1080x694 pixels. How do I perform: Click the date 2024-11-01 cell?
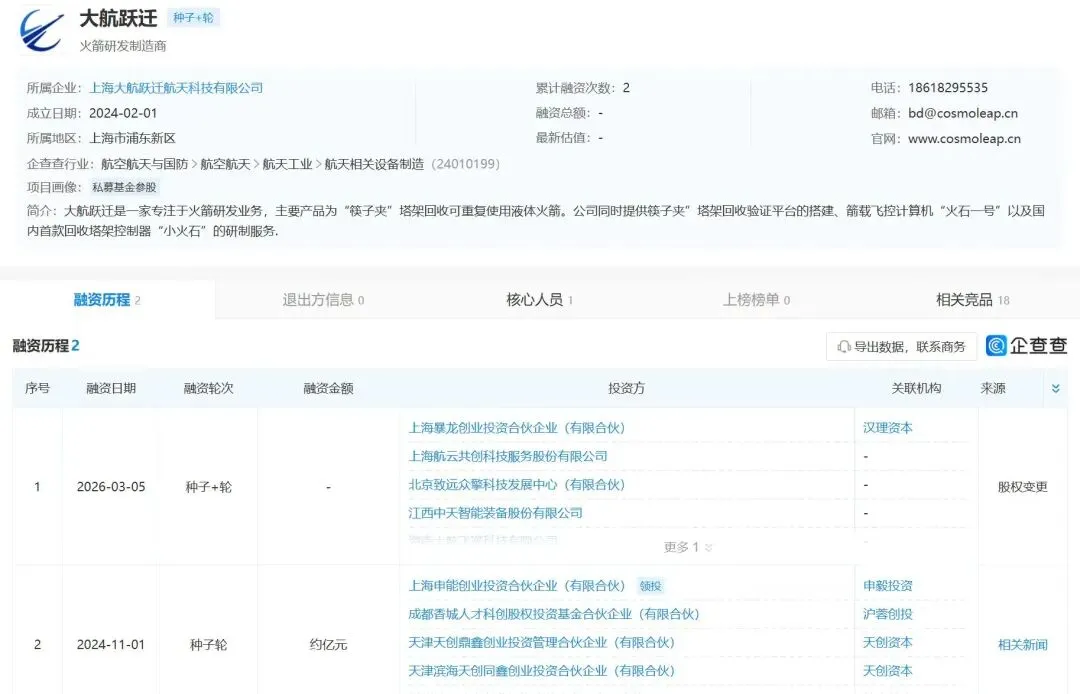tap(111, 644)
